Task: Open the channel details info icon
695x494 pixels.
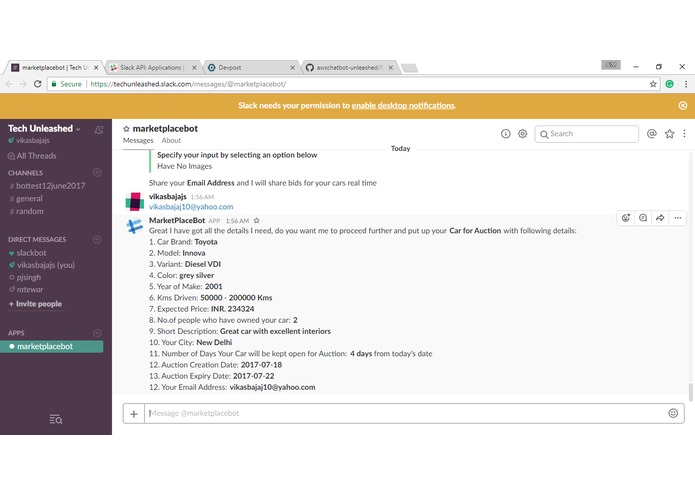Action: [x=505, y=134]
